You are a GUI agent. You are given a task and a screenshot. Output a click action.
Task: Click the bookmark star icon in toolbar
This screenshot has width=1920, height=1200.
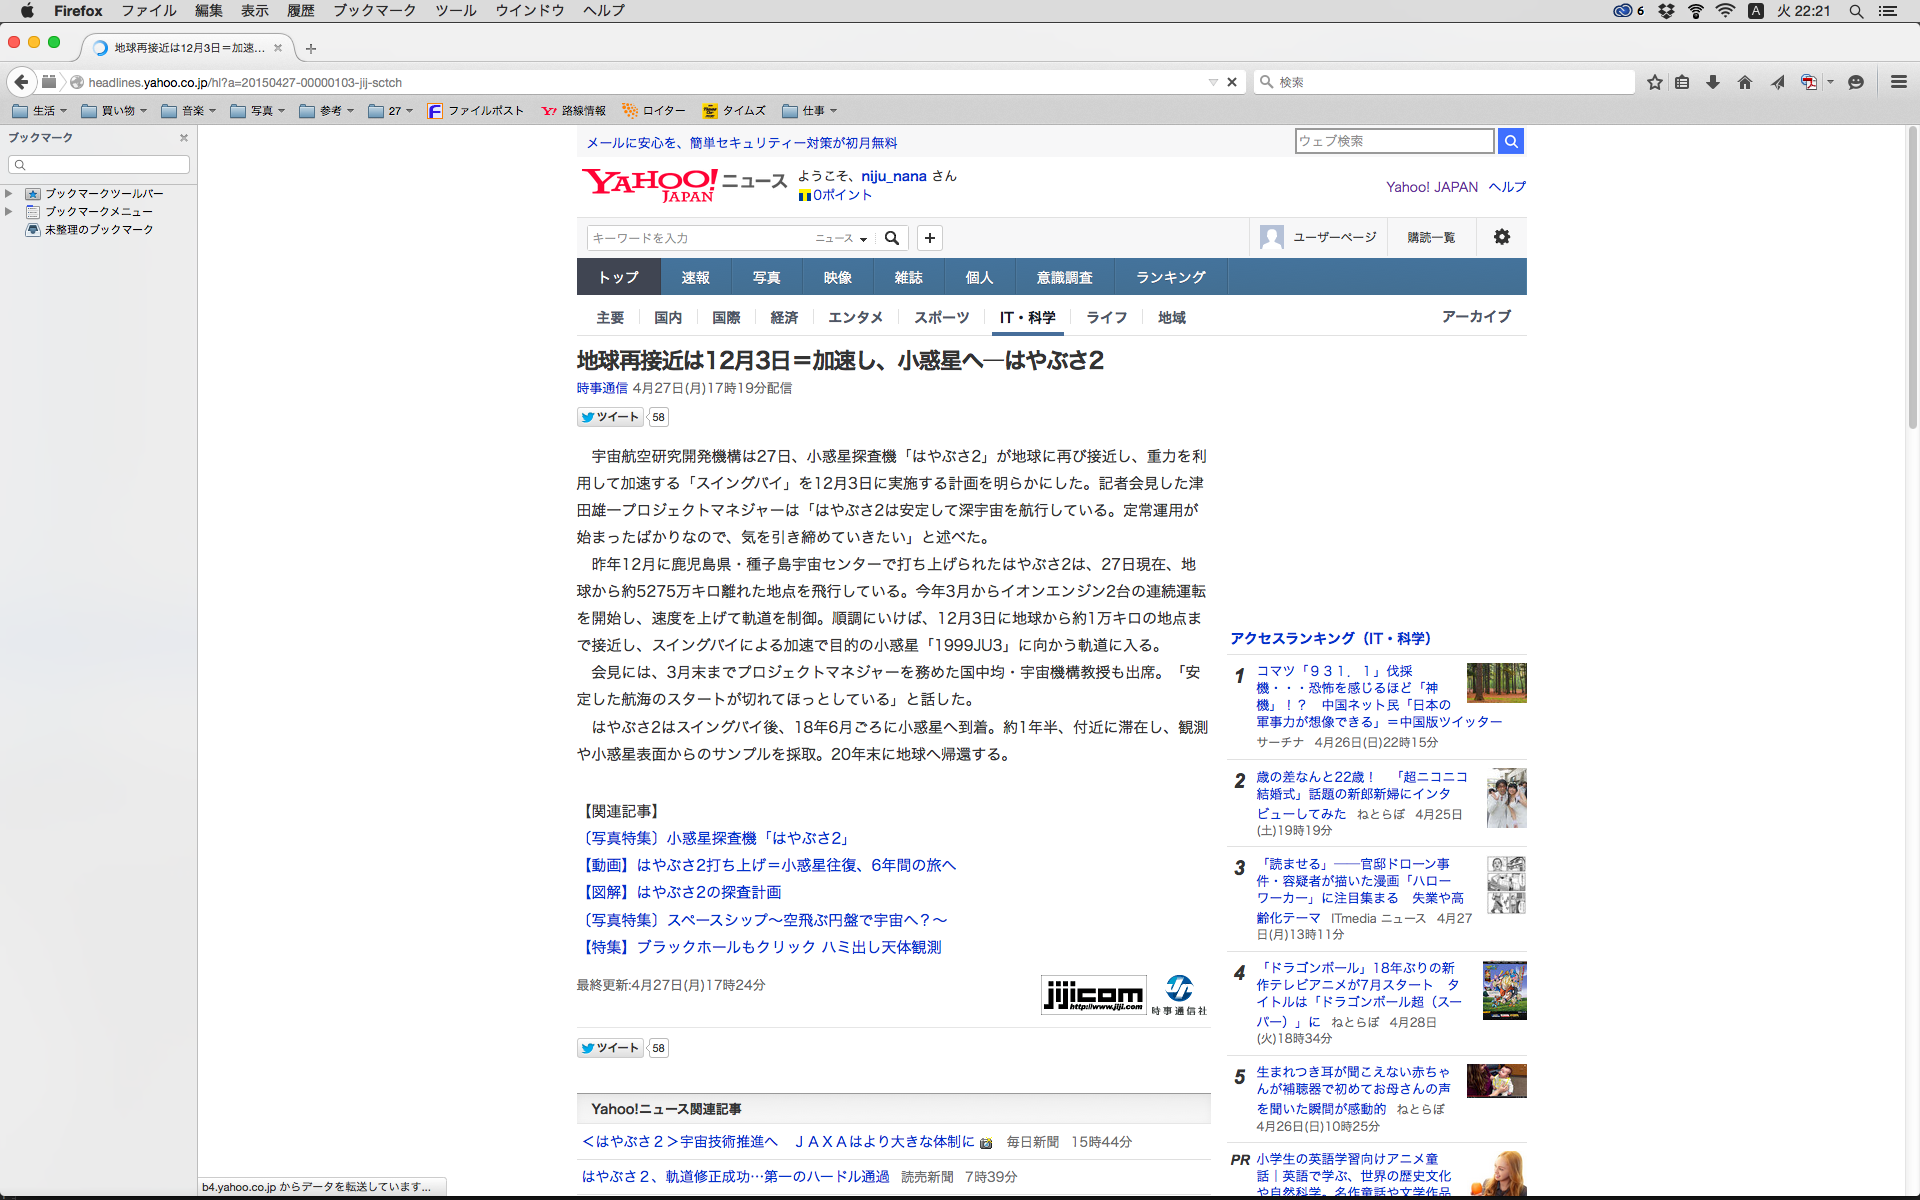pos(1655,82)
